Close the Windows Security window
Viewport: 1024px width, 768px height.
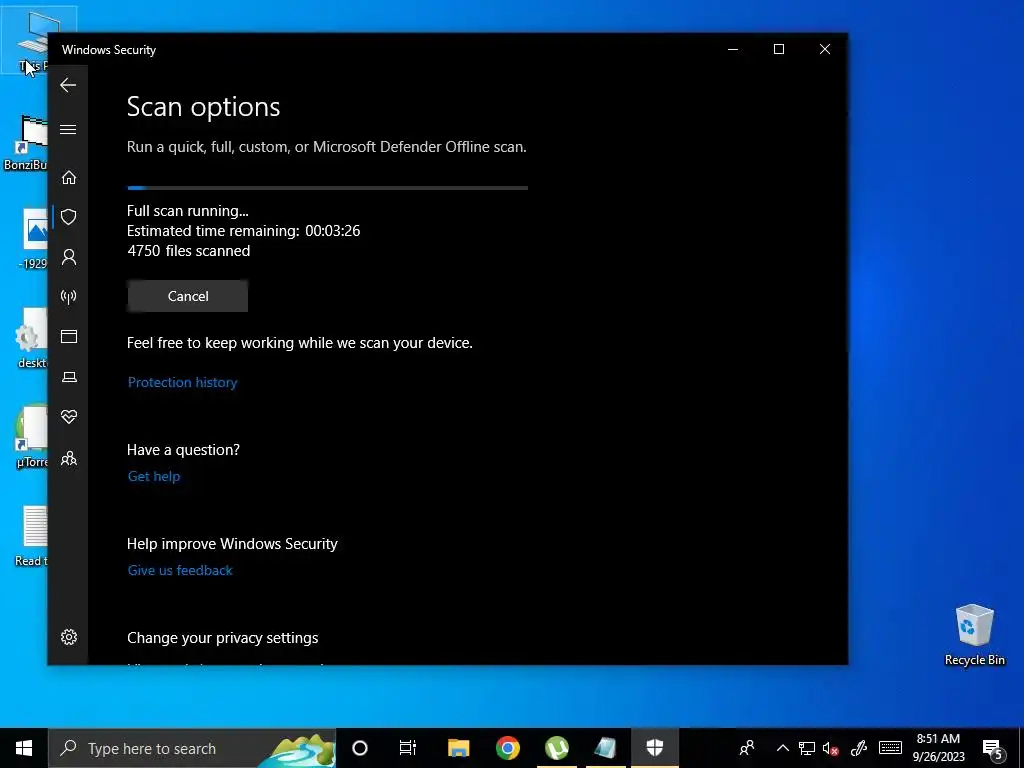(825, 50)
